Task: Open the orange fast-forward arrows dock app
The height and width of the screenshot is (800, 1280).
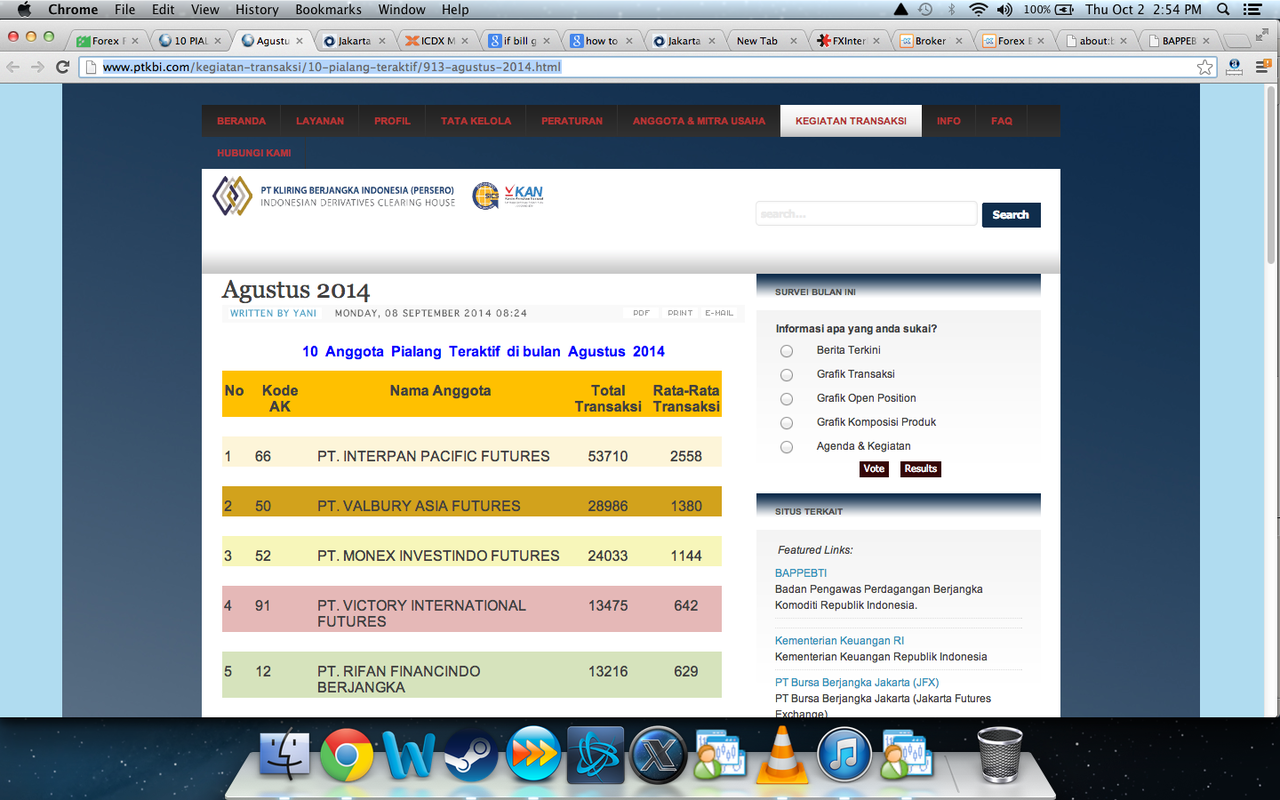Action: coord(533,754)
